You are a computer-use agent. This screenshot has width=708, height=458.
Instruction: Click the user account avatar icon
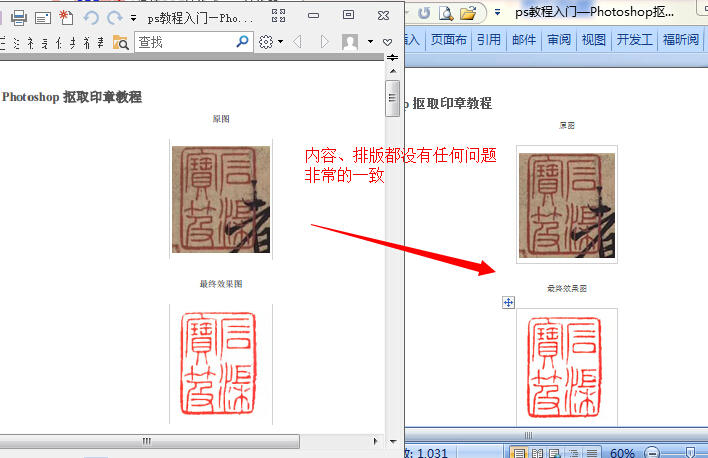[350, 42]
